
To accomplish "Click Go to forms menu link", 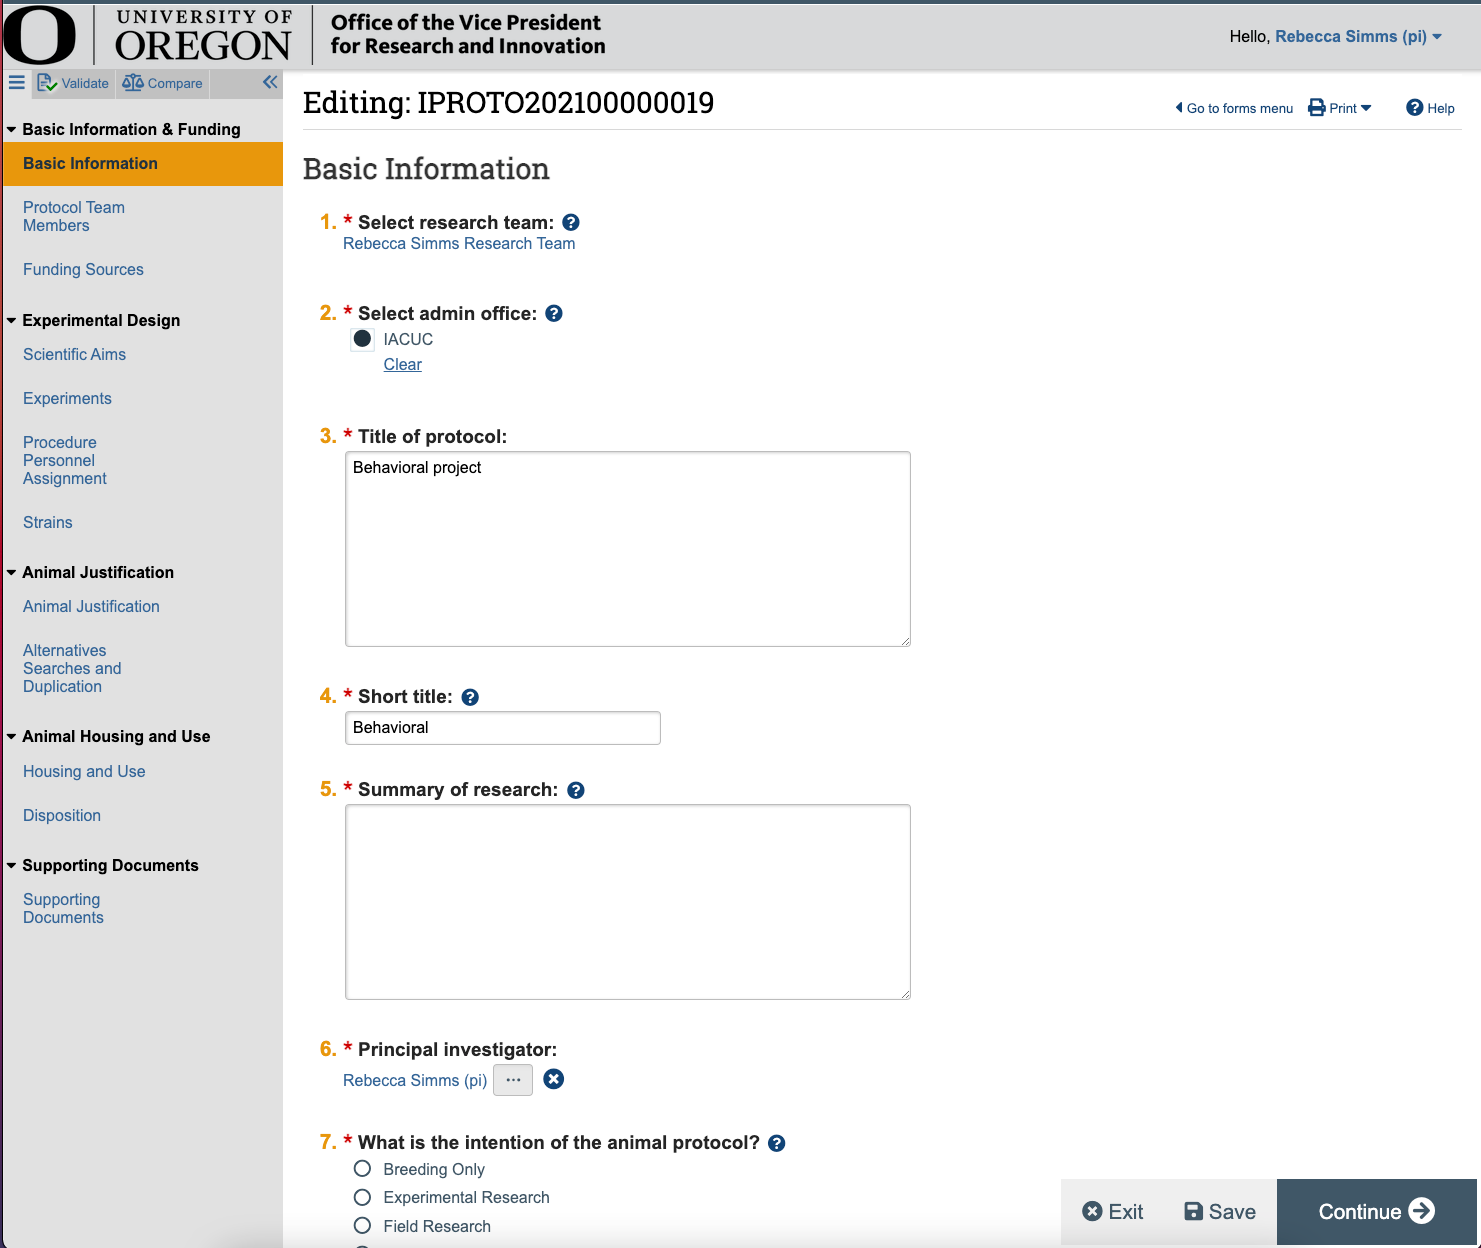I will 1234,108.
